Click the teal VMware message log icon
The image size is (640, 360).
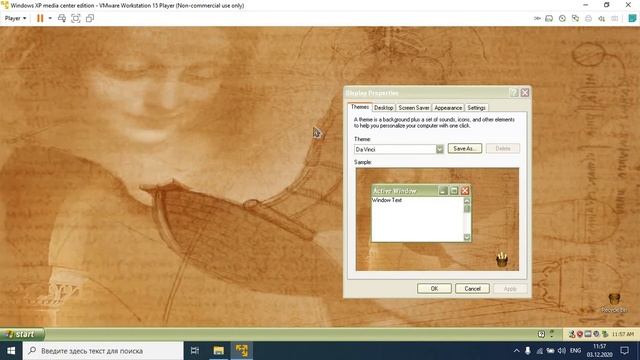[x=632, y=18]
